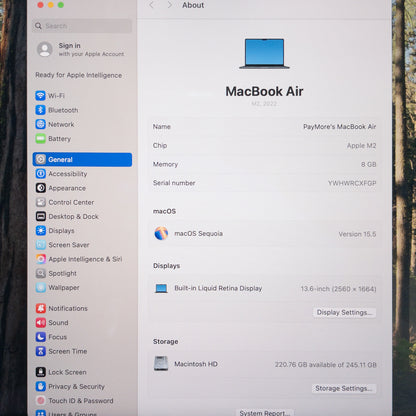Click the Notifications bell icon
The image size is (416, 416).
tap(41, 308)
